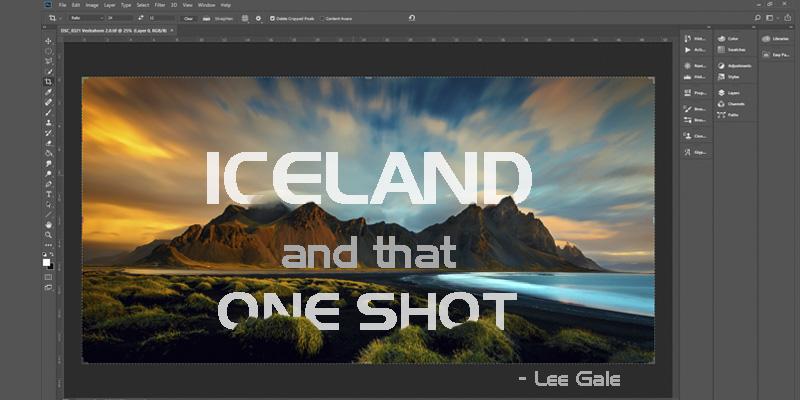Image resolution: width=800 pixels, height=400 pixels.
Task: Click the crop width input field
Action: tap(120, 18)
